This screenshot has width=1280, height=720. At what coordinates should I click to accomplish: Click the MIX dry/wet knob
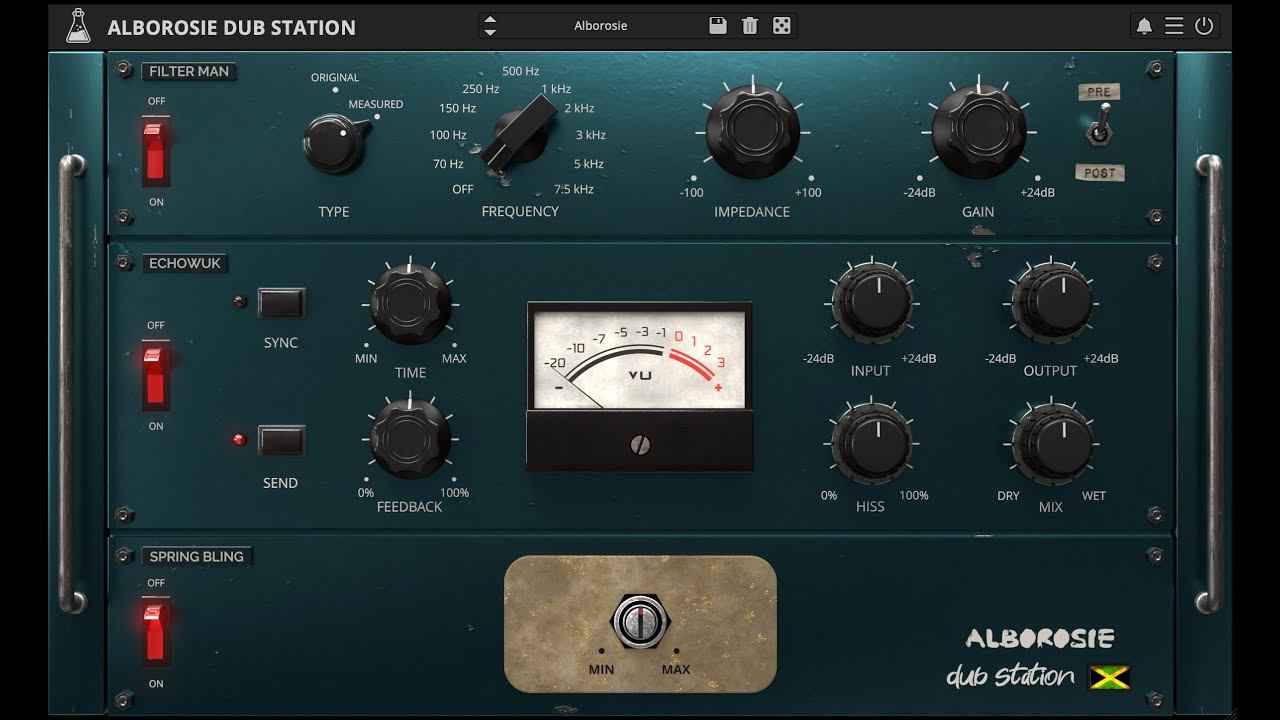[x=1052, y=444]
